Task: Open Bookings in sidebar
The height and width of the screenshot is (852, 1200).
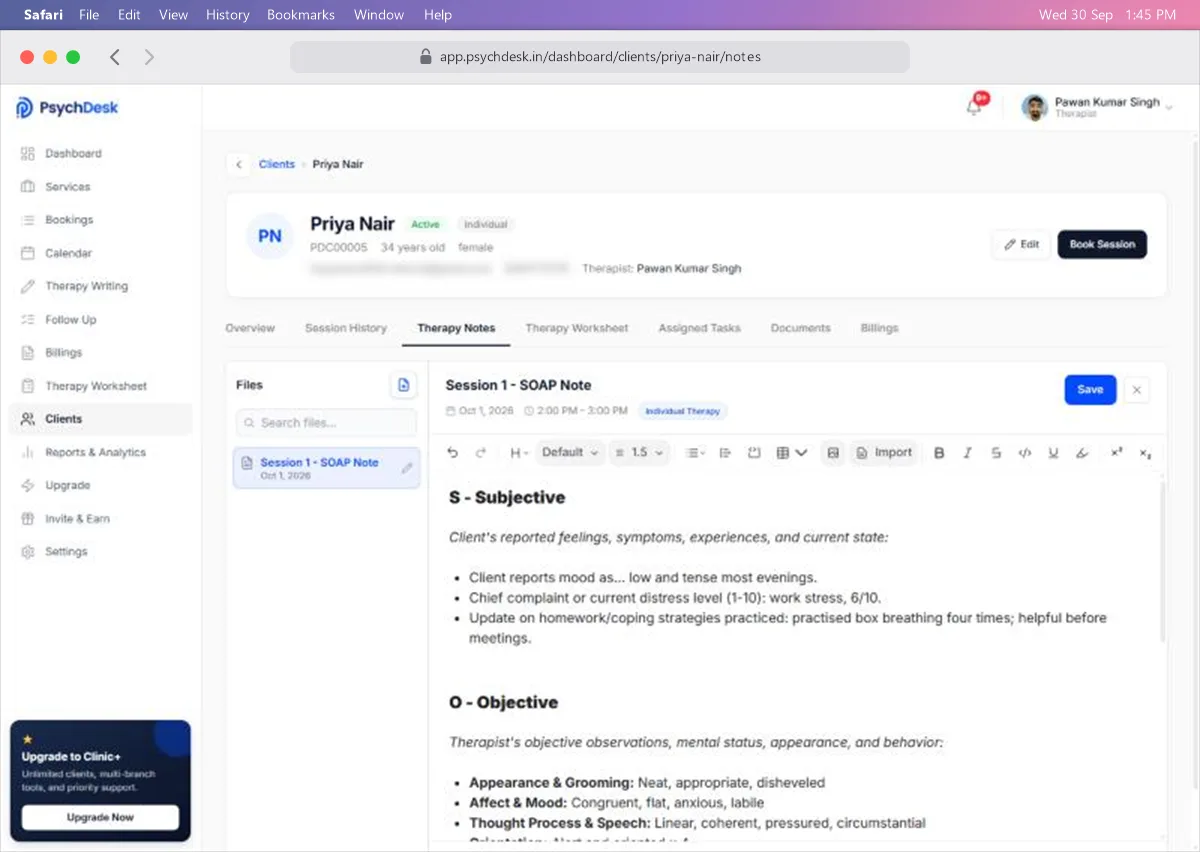Action: click(100, 220)
